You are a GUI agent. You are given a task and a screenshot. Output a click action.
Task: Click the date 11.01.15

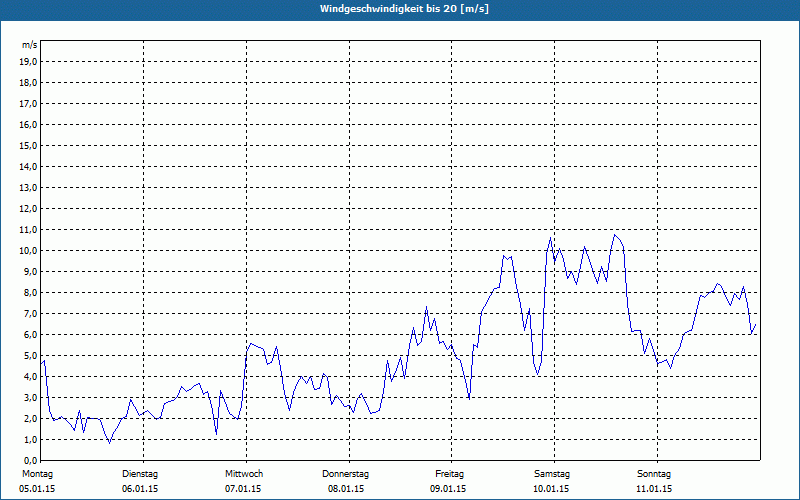pos(654,489)
